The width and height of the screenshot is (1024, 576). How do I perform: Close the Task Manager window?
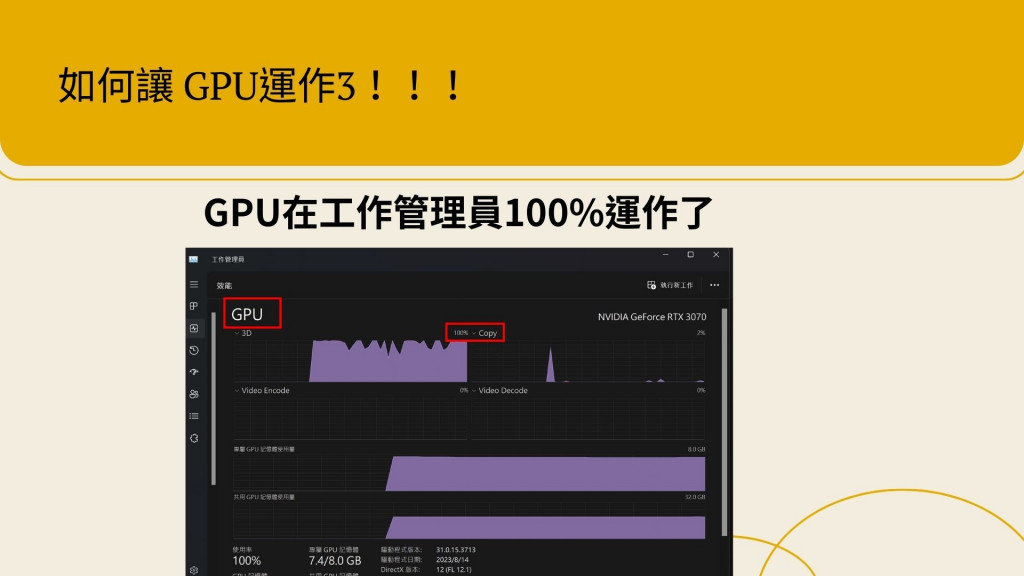click(716, 255)
